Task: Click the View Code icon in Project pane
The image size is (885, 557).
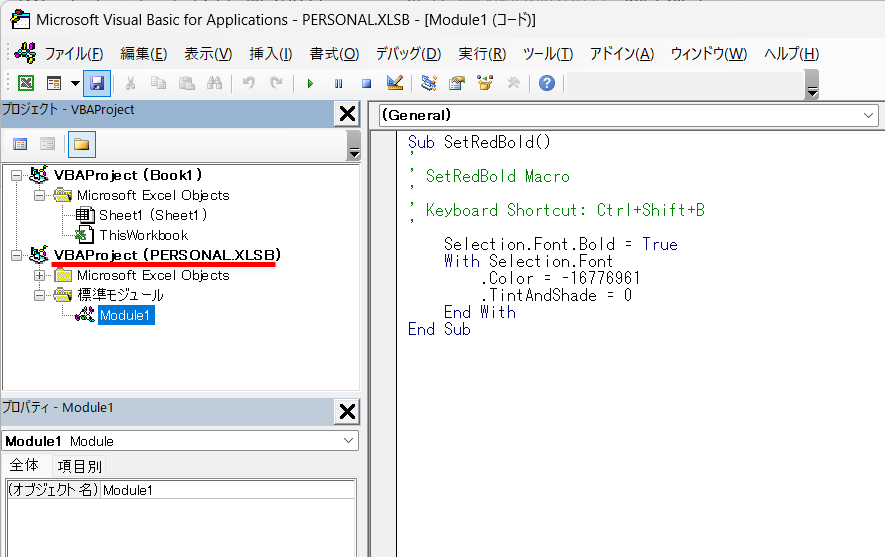Action: click(x=20, y=144)
